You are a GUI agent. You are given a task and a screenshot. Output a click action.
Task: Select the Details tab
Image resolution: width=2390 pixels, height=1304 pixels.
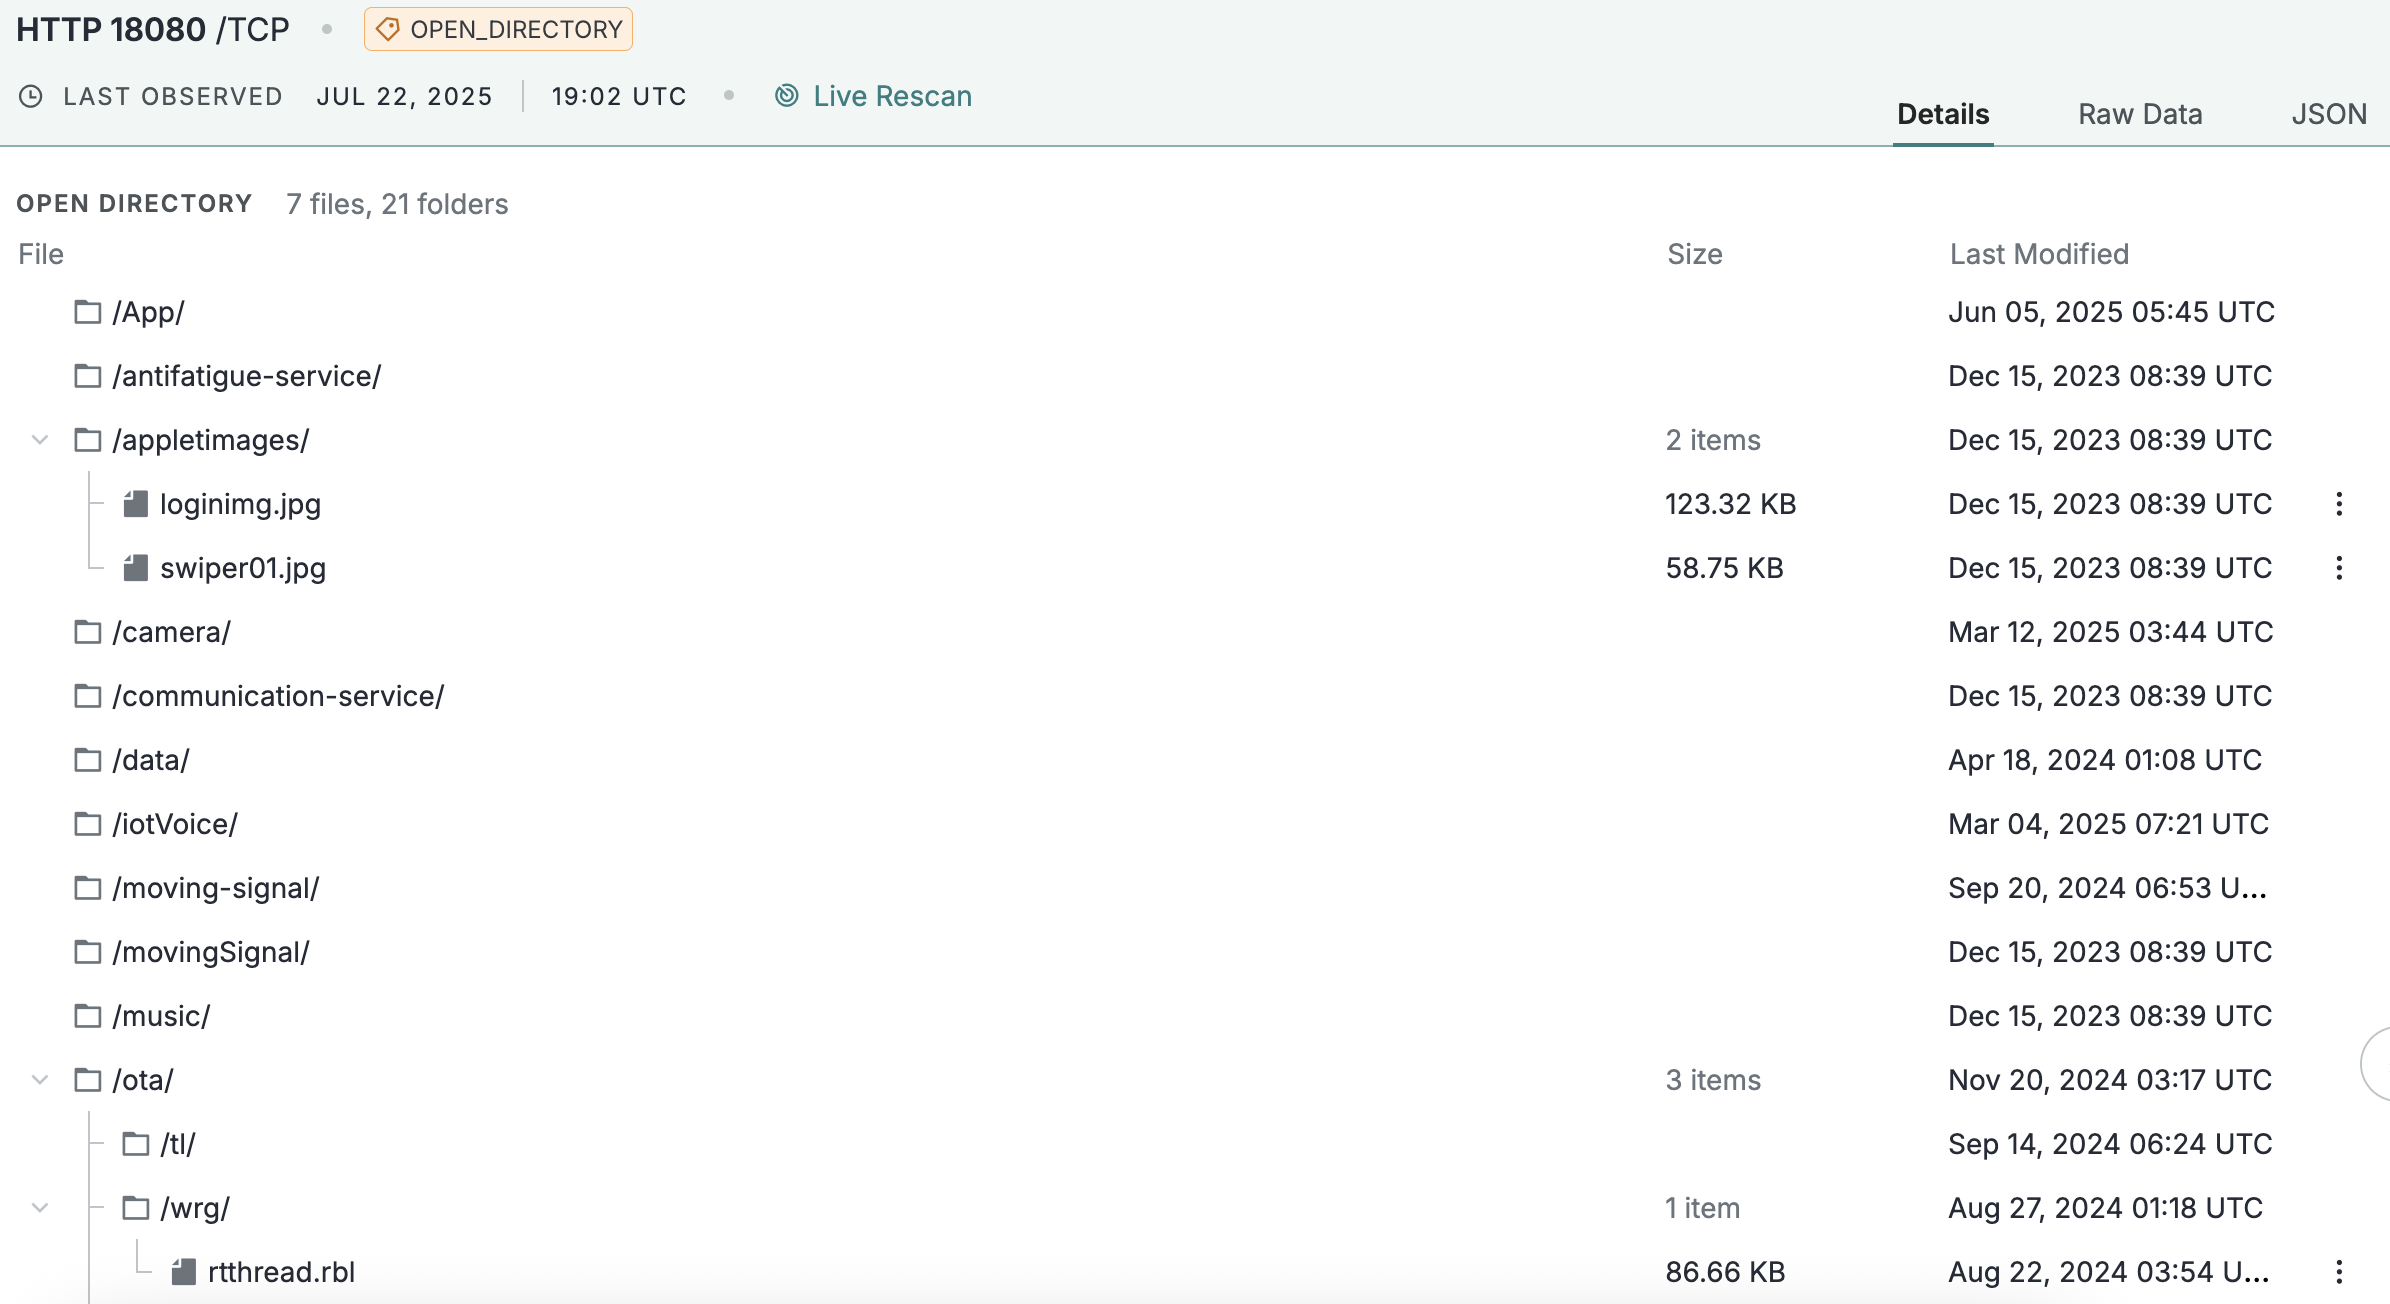pyautogui.click(x=1943, y=114)
